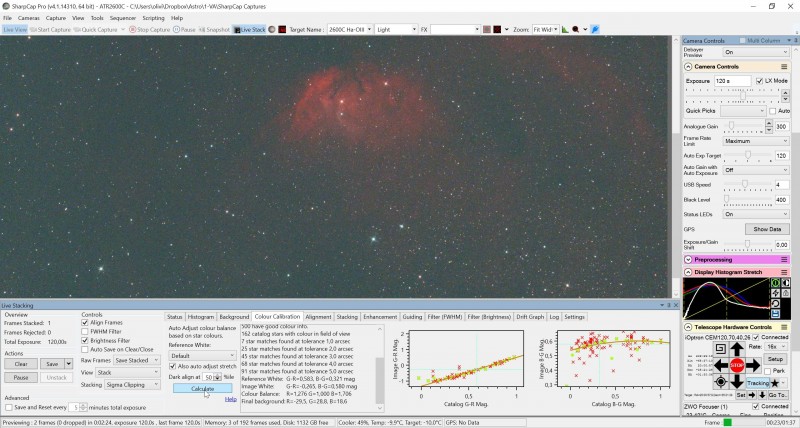Screen dimensions: 800x428
Task: Click the green power icon on histogram stretch
Action: point(775,283)
